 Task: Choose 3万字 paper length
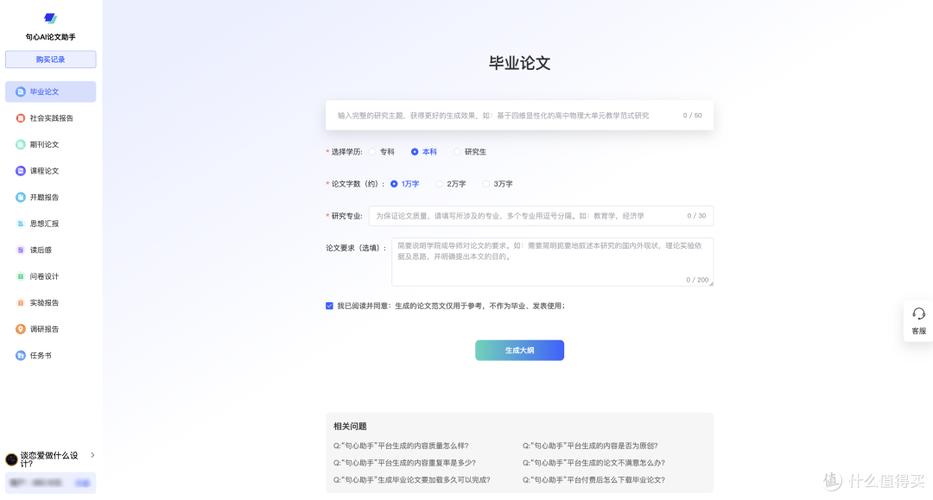486,184
